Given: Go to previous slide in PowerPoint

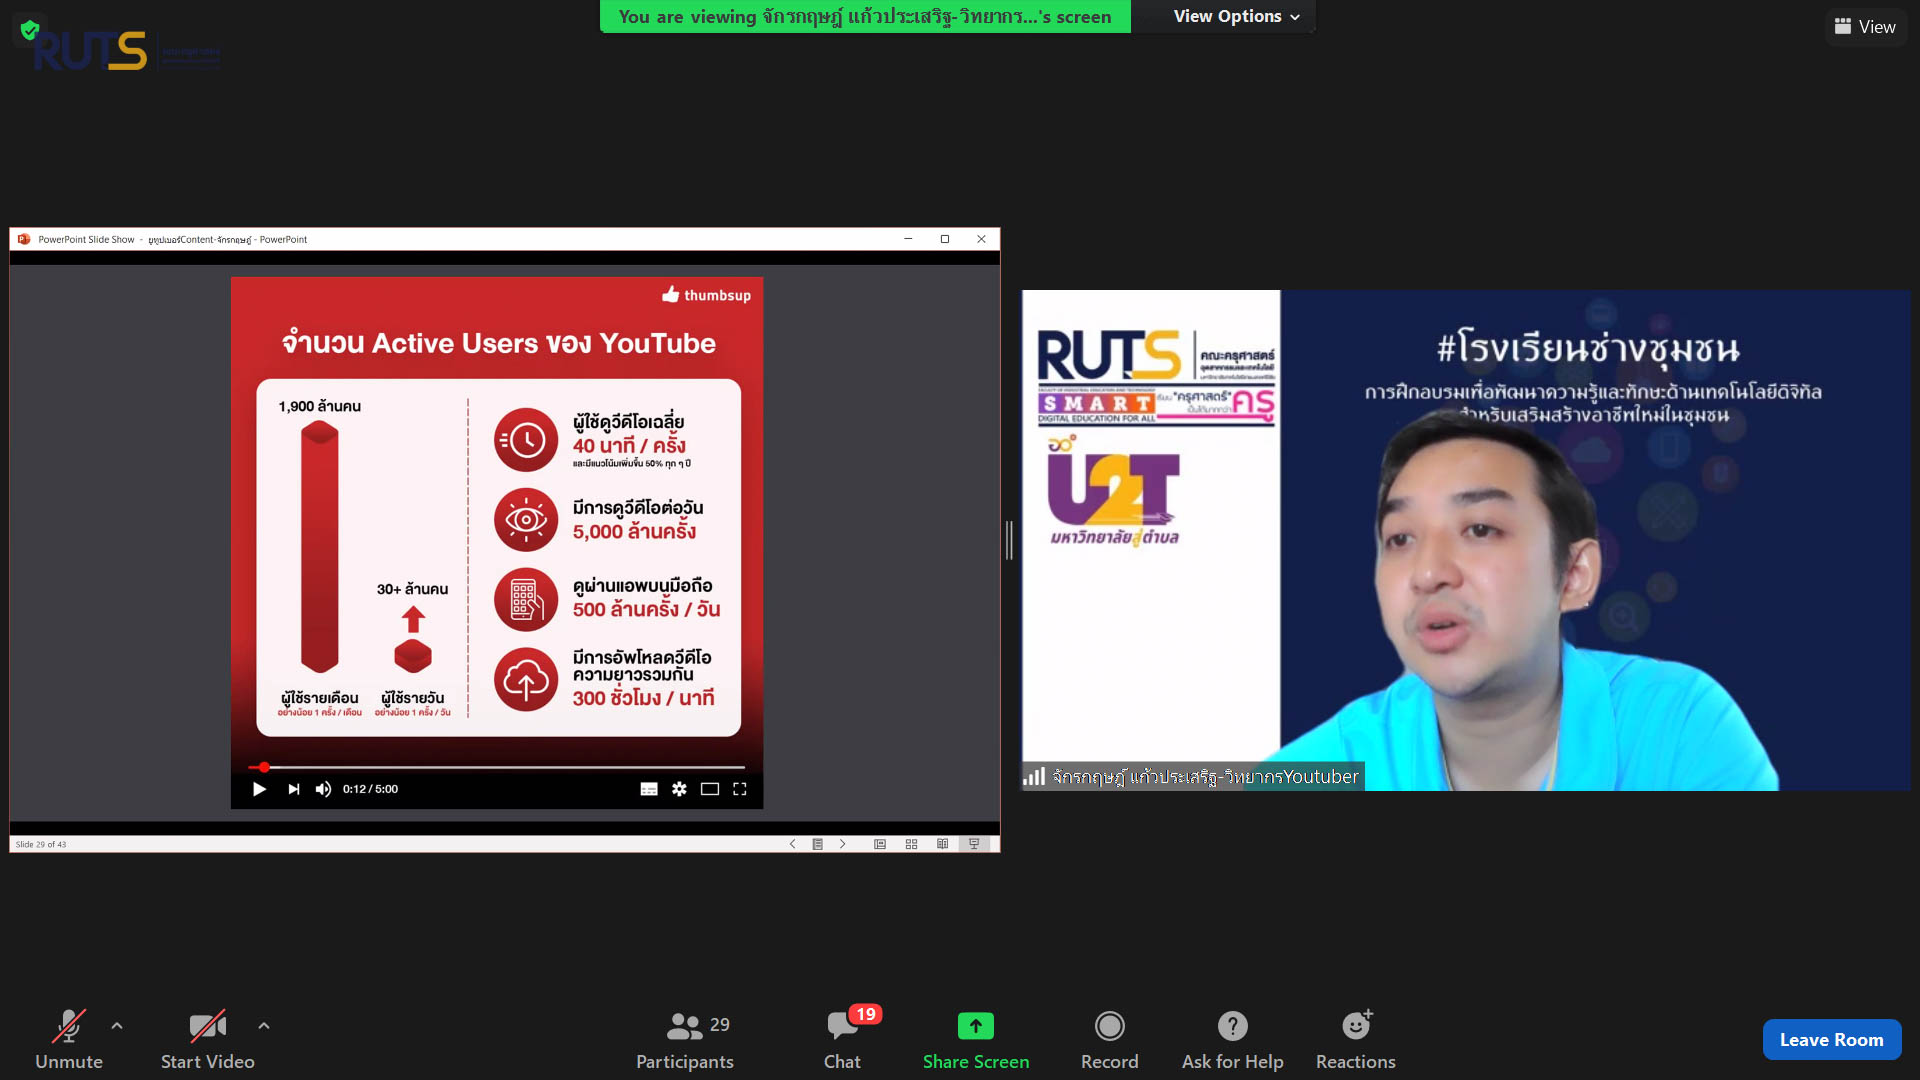Looking at the screenshot, I should [x=793, y=844].
